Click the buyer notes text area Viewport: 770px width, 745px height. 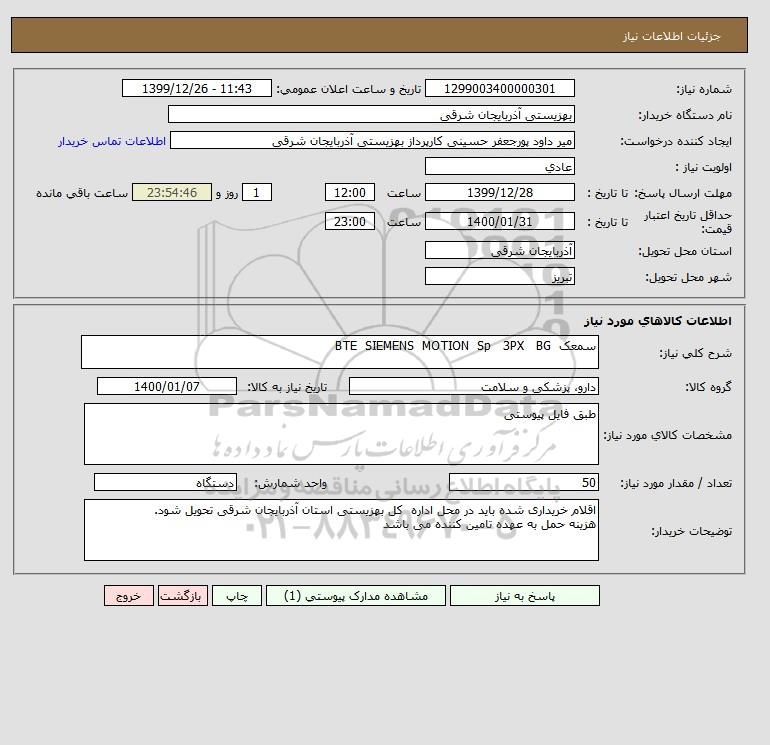tap(341, 530)
